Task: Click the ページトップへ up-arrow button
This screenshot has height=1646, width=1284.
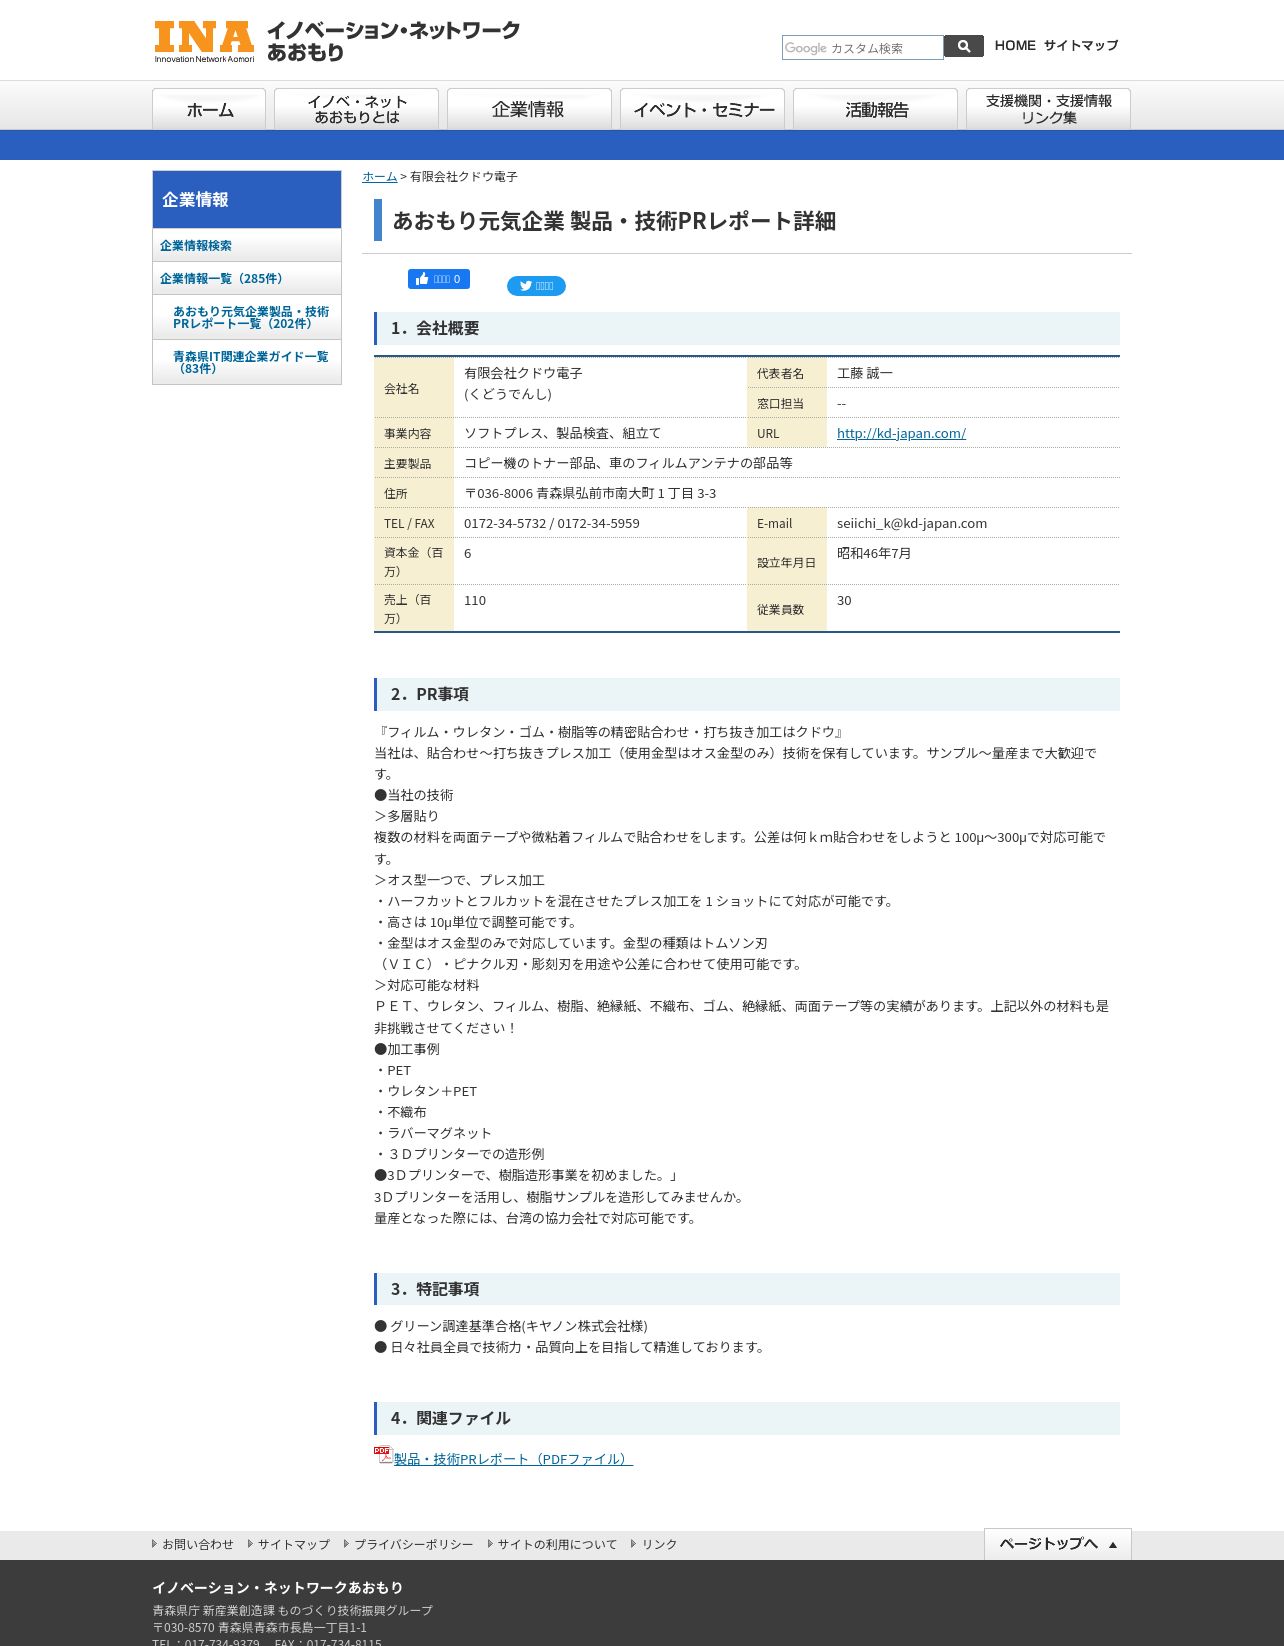Action: 1057,1544
